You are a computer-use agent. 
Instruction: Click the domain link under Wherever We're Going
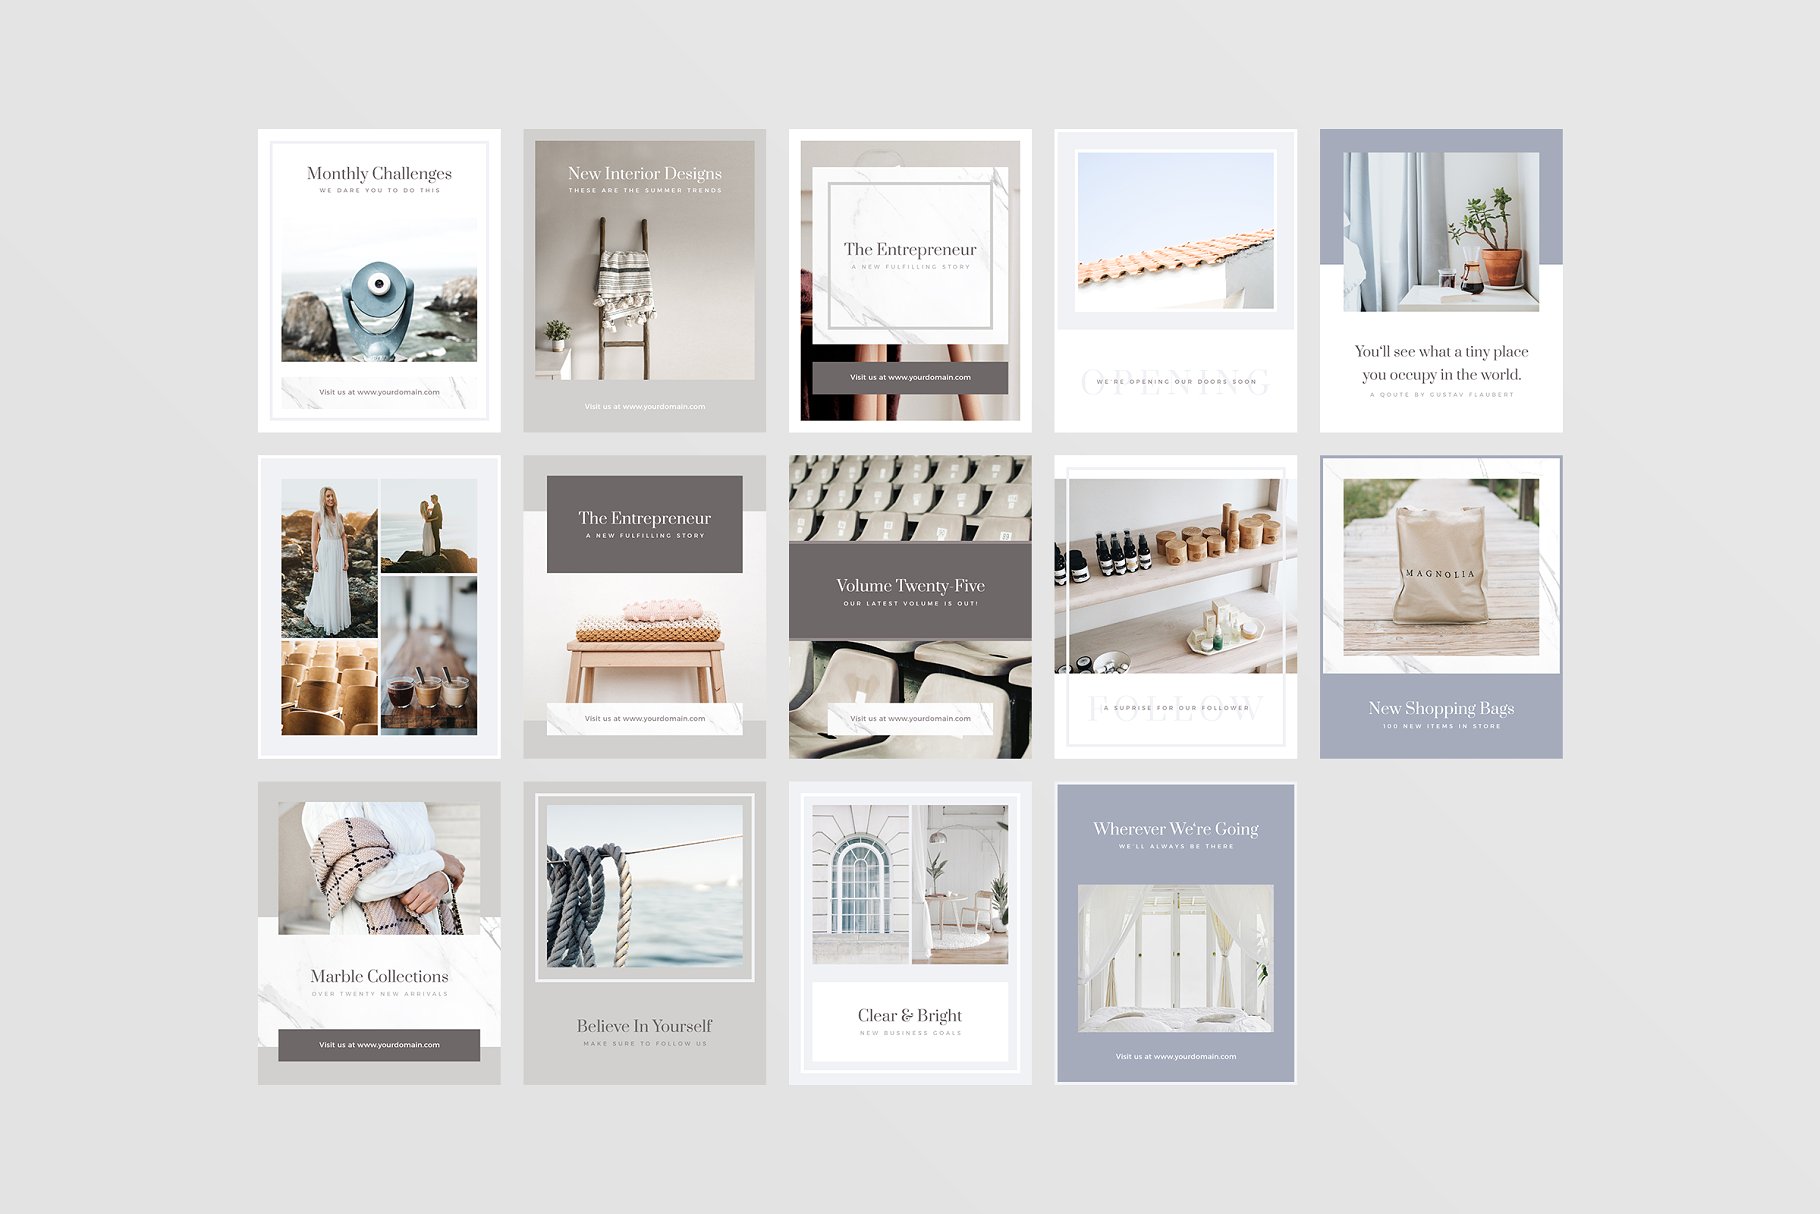(1175, 1056)
